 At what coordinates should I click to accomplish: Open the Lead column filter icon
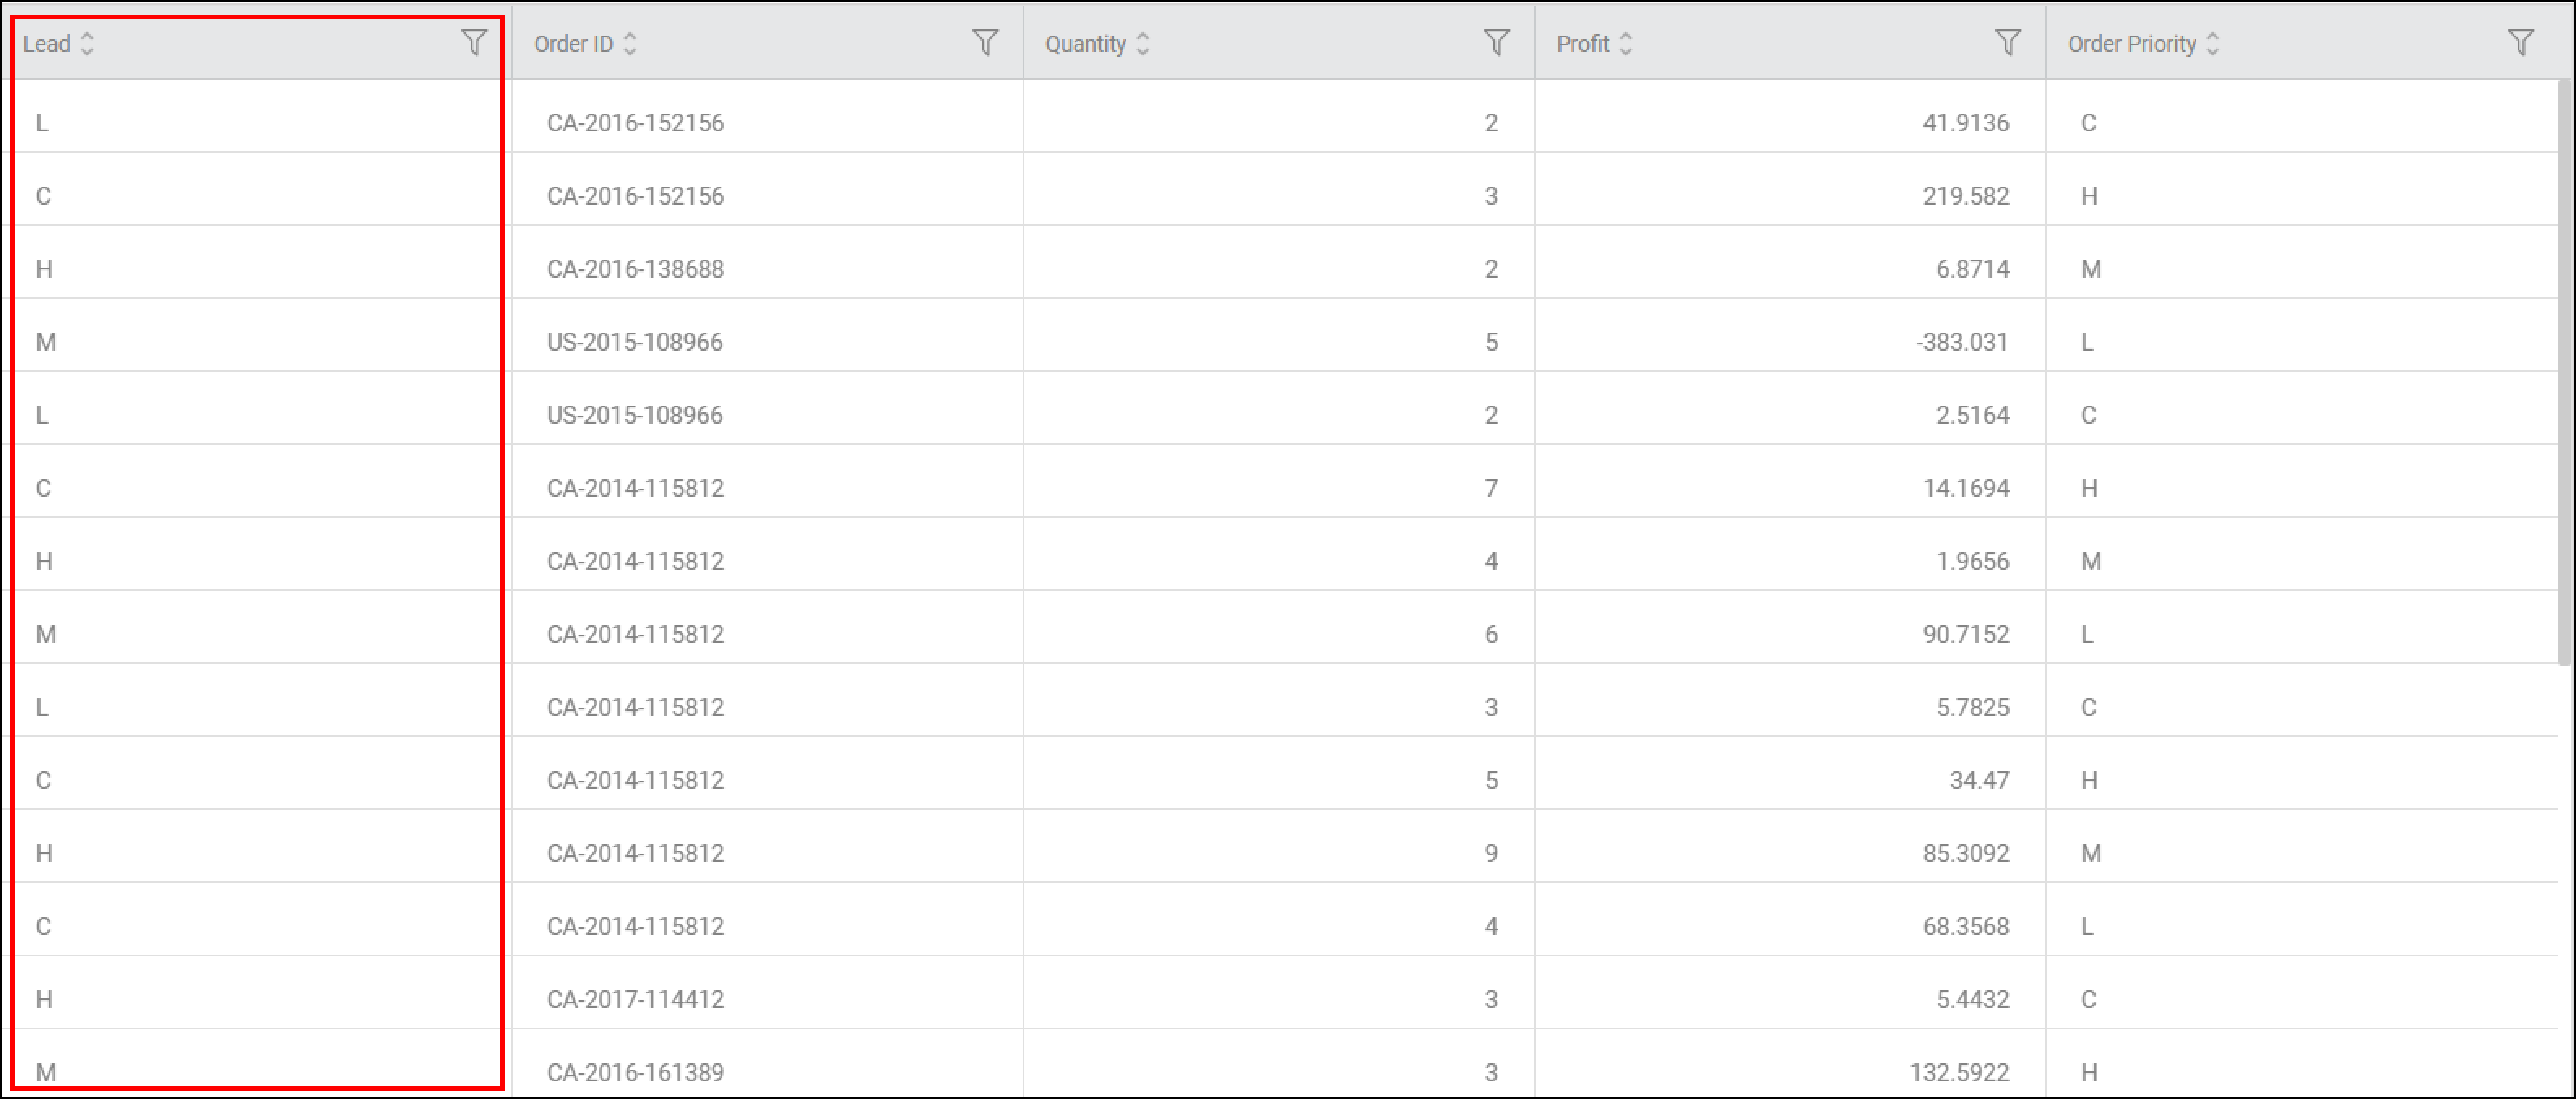(x=474, y=42)
